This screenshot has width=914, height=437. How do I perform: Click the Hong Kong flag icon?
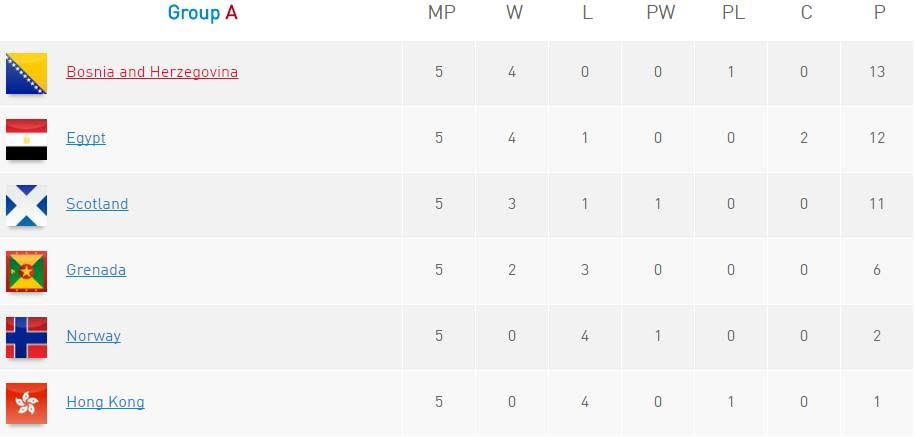[x=26, y=403]
